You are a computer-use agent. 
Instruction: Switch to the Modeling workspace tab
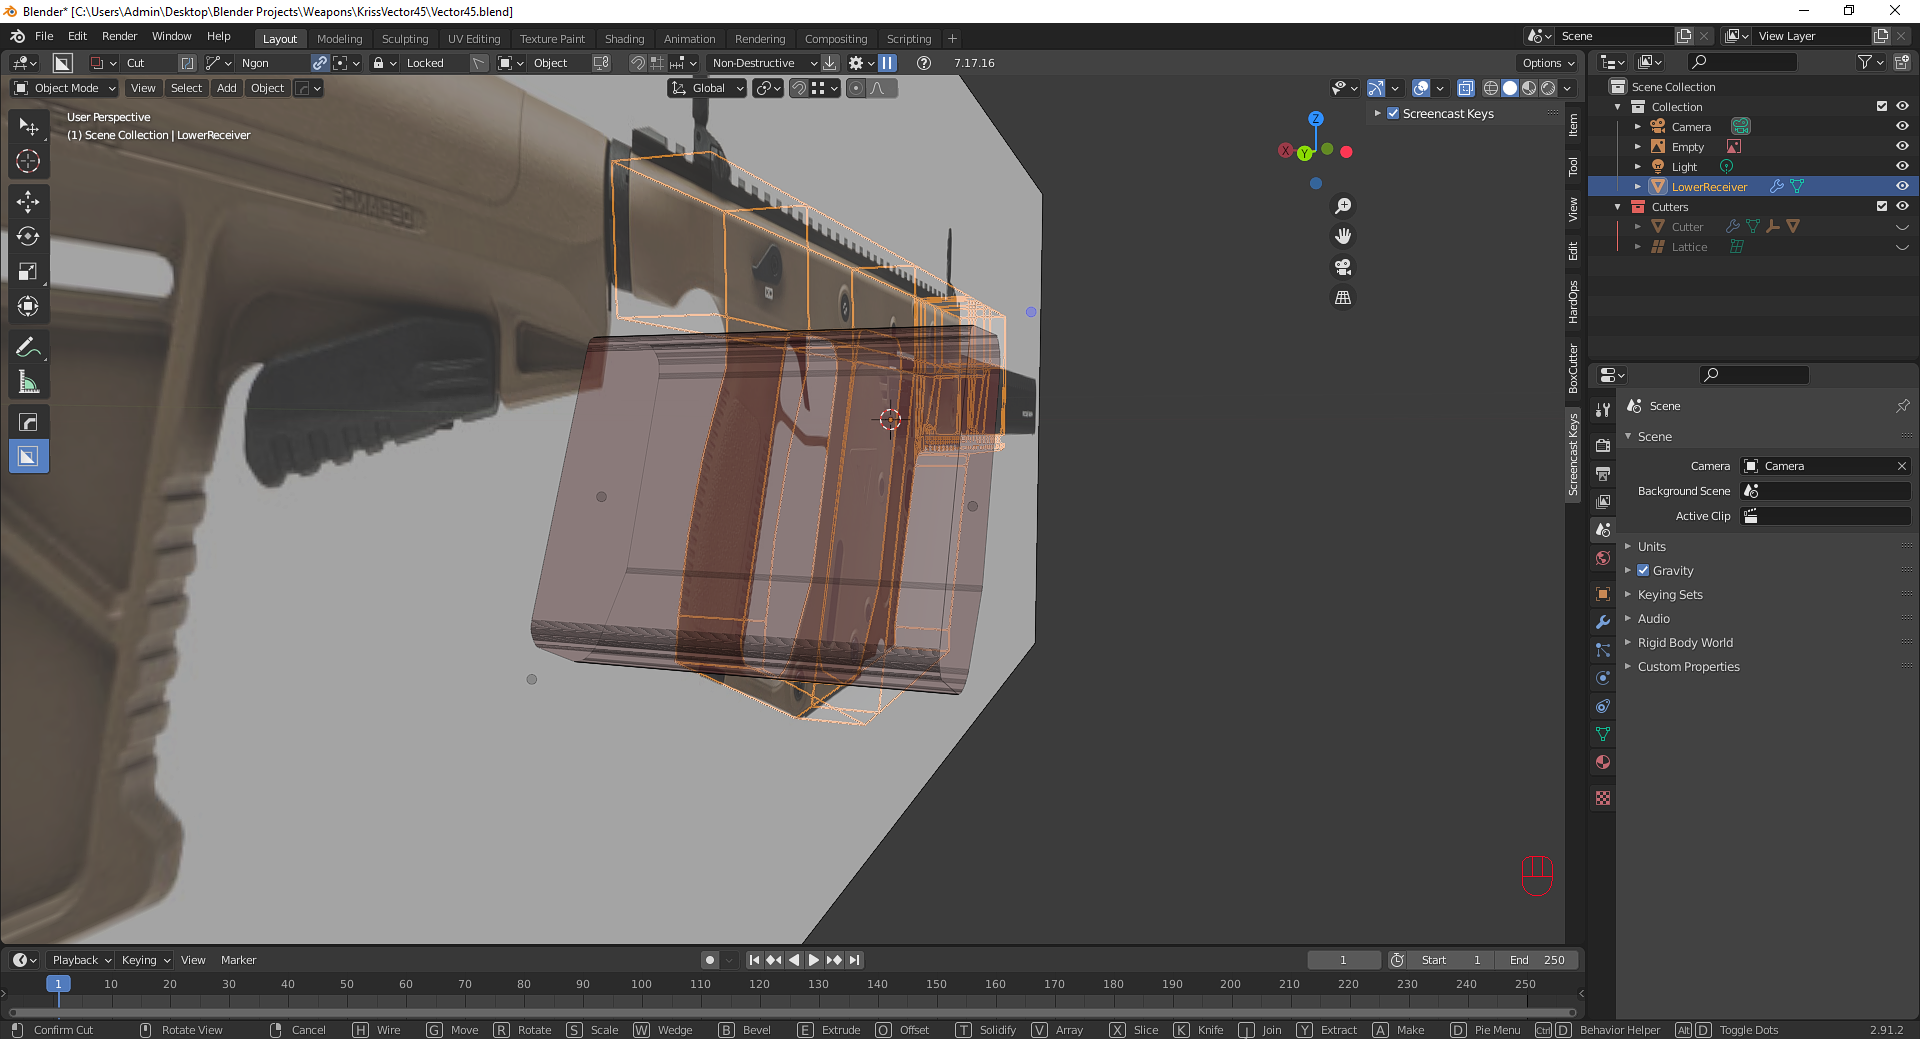(x=339, y=39)
